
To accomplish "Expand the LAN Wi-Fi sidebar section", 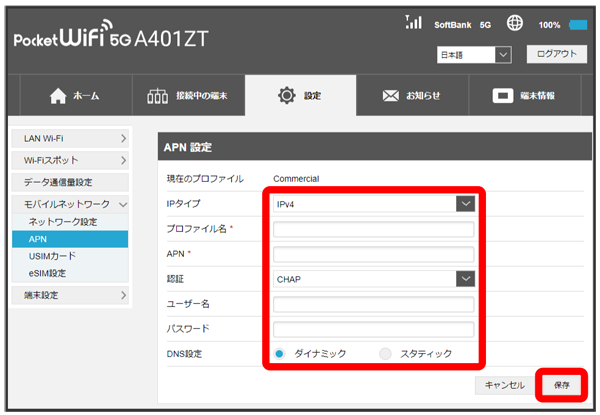I will tap(69, 137).
